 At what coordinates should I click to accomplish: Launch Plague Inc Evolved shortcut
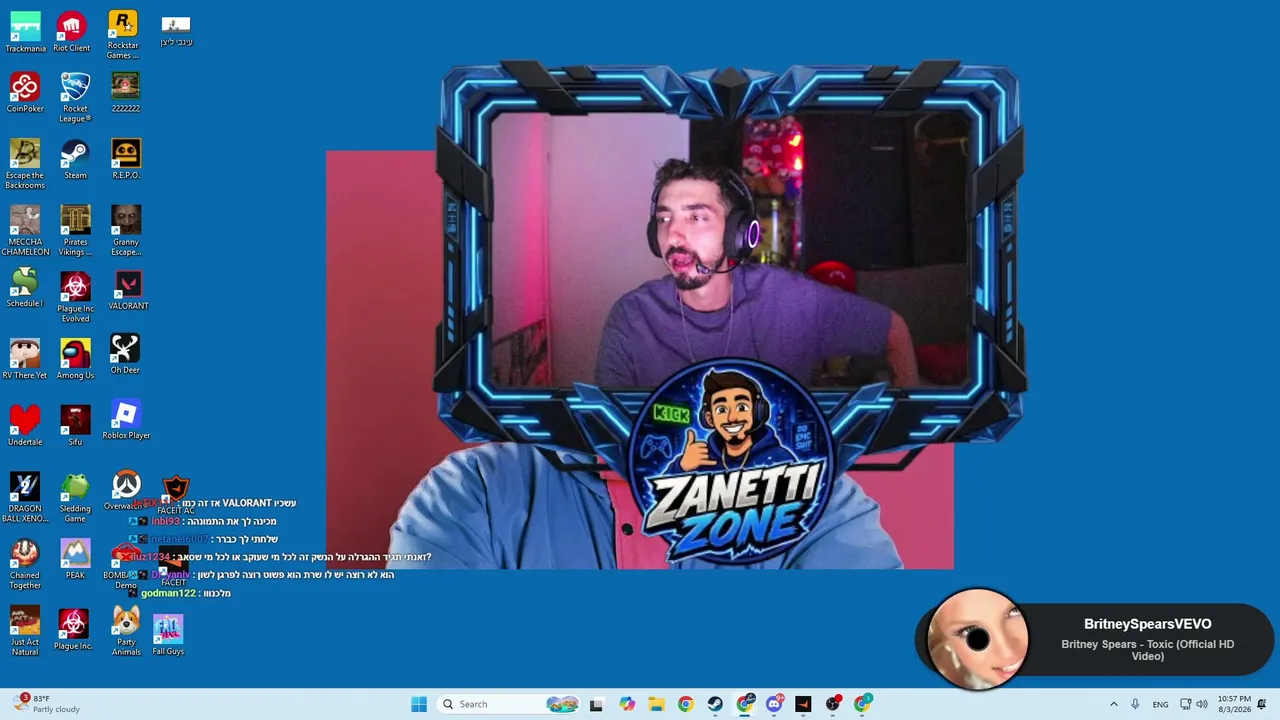click(x=75, y=297)
